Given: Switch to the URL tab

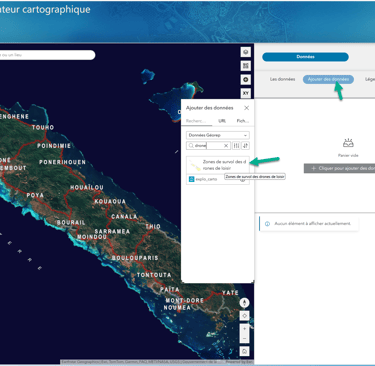Looking at the screenshot, I should pyautogui.click(x=222, y=121).
